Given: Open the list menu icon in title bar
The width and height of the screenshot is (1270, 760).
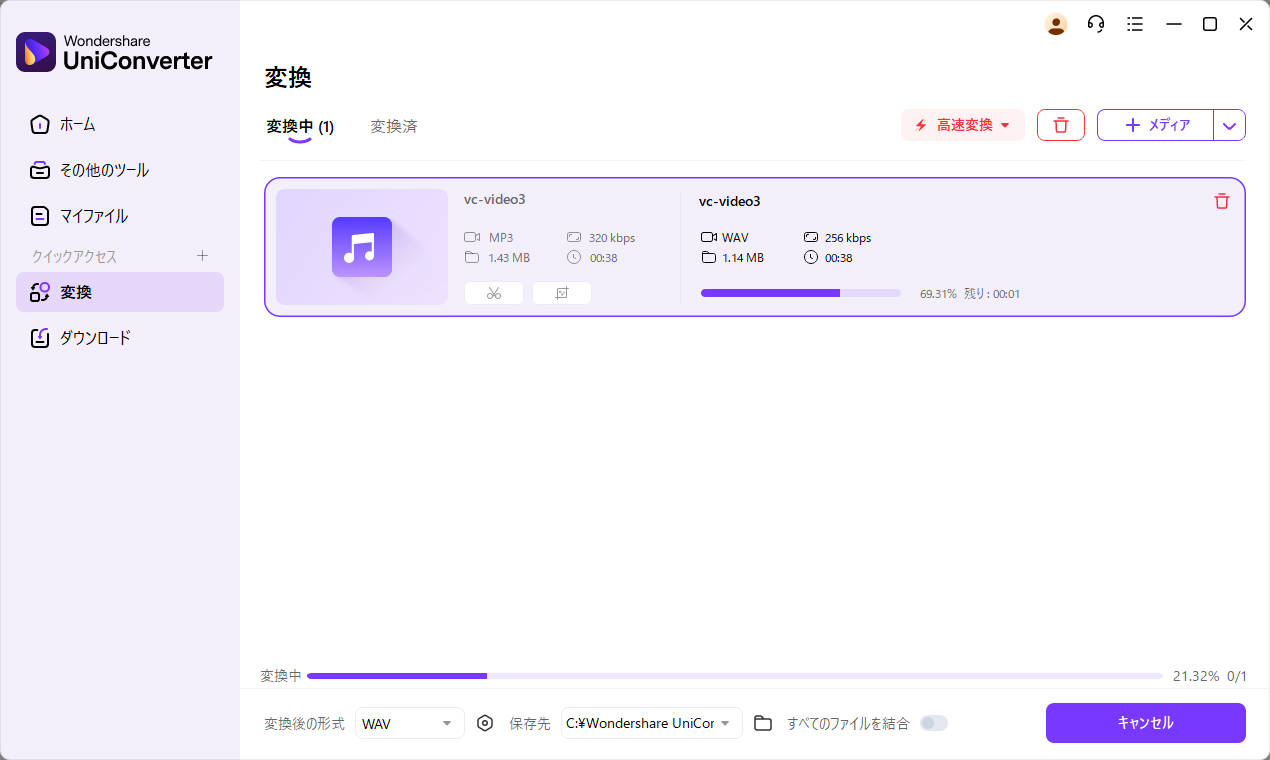Looking at the screenshot, I should tap(1135, 24).
